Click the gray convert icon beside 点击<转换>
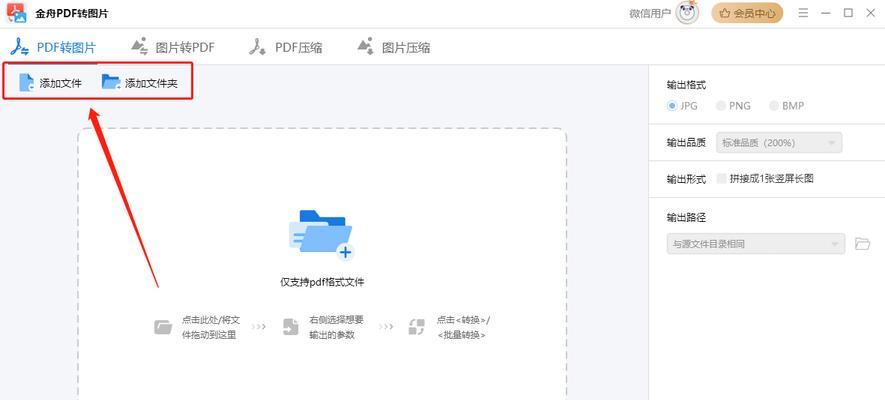The image size is (885, 400). coord(417,327)
